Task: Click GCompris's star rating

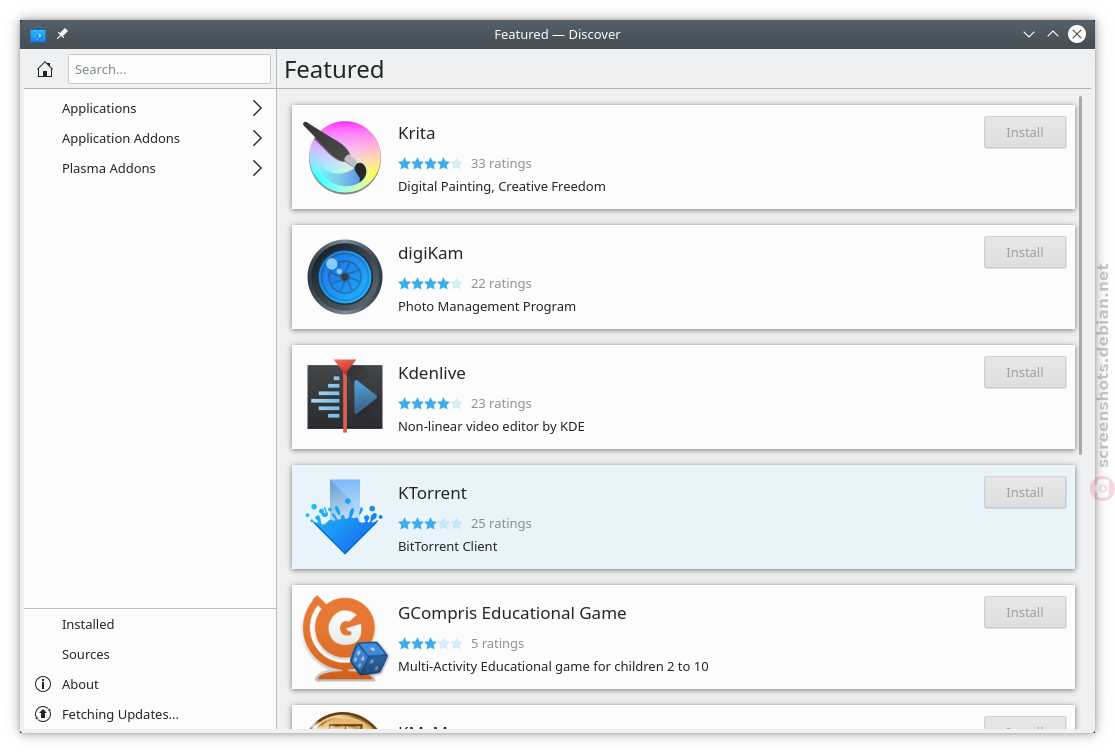Action: [430, 644]
